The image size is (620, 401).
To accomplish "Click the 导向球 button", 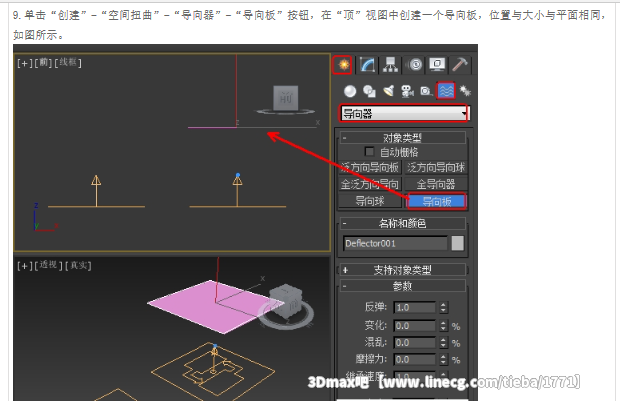I will pyautogui.click(x=370, y=201).
